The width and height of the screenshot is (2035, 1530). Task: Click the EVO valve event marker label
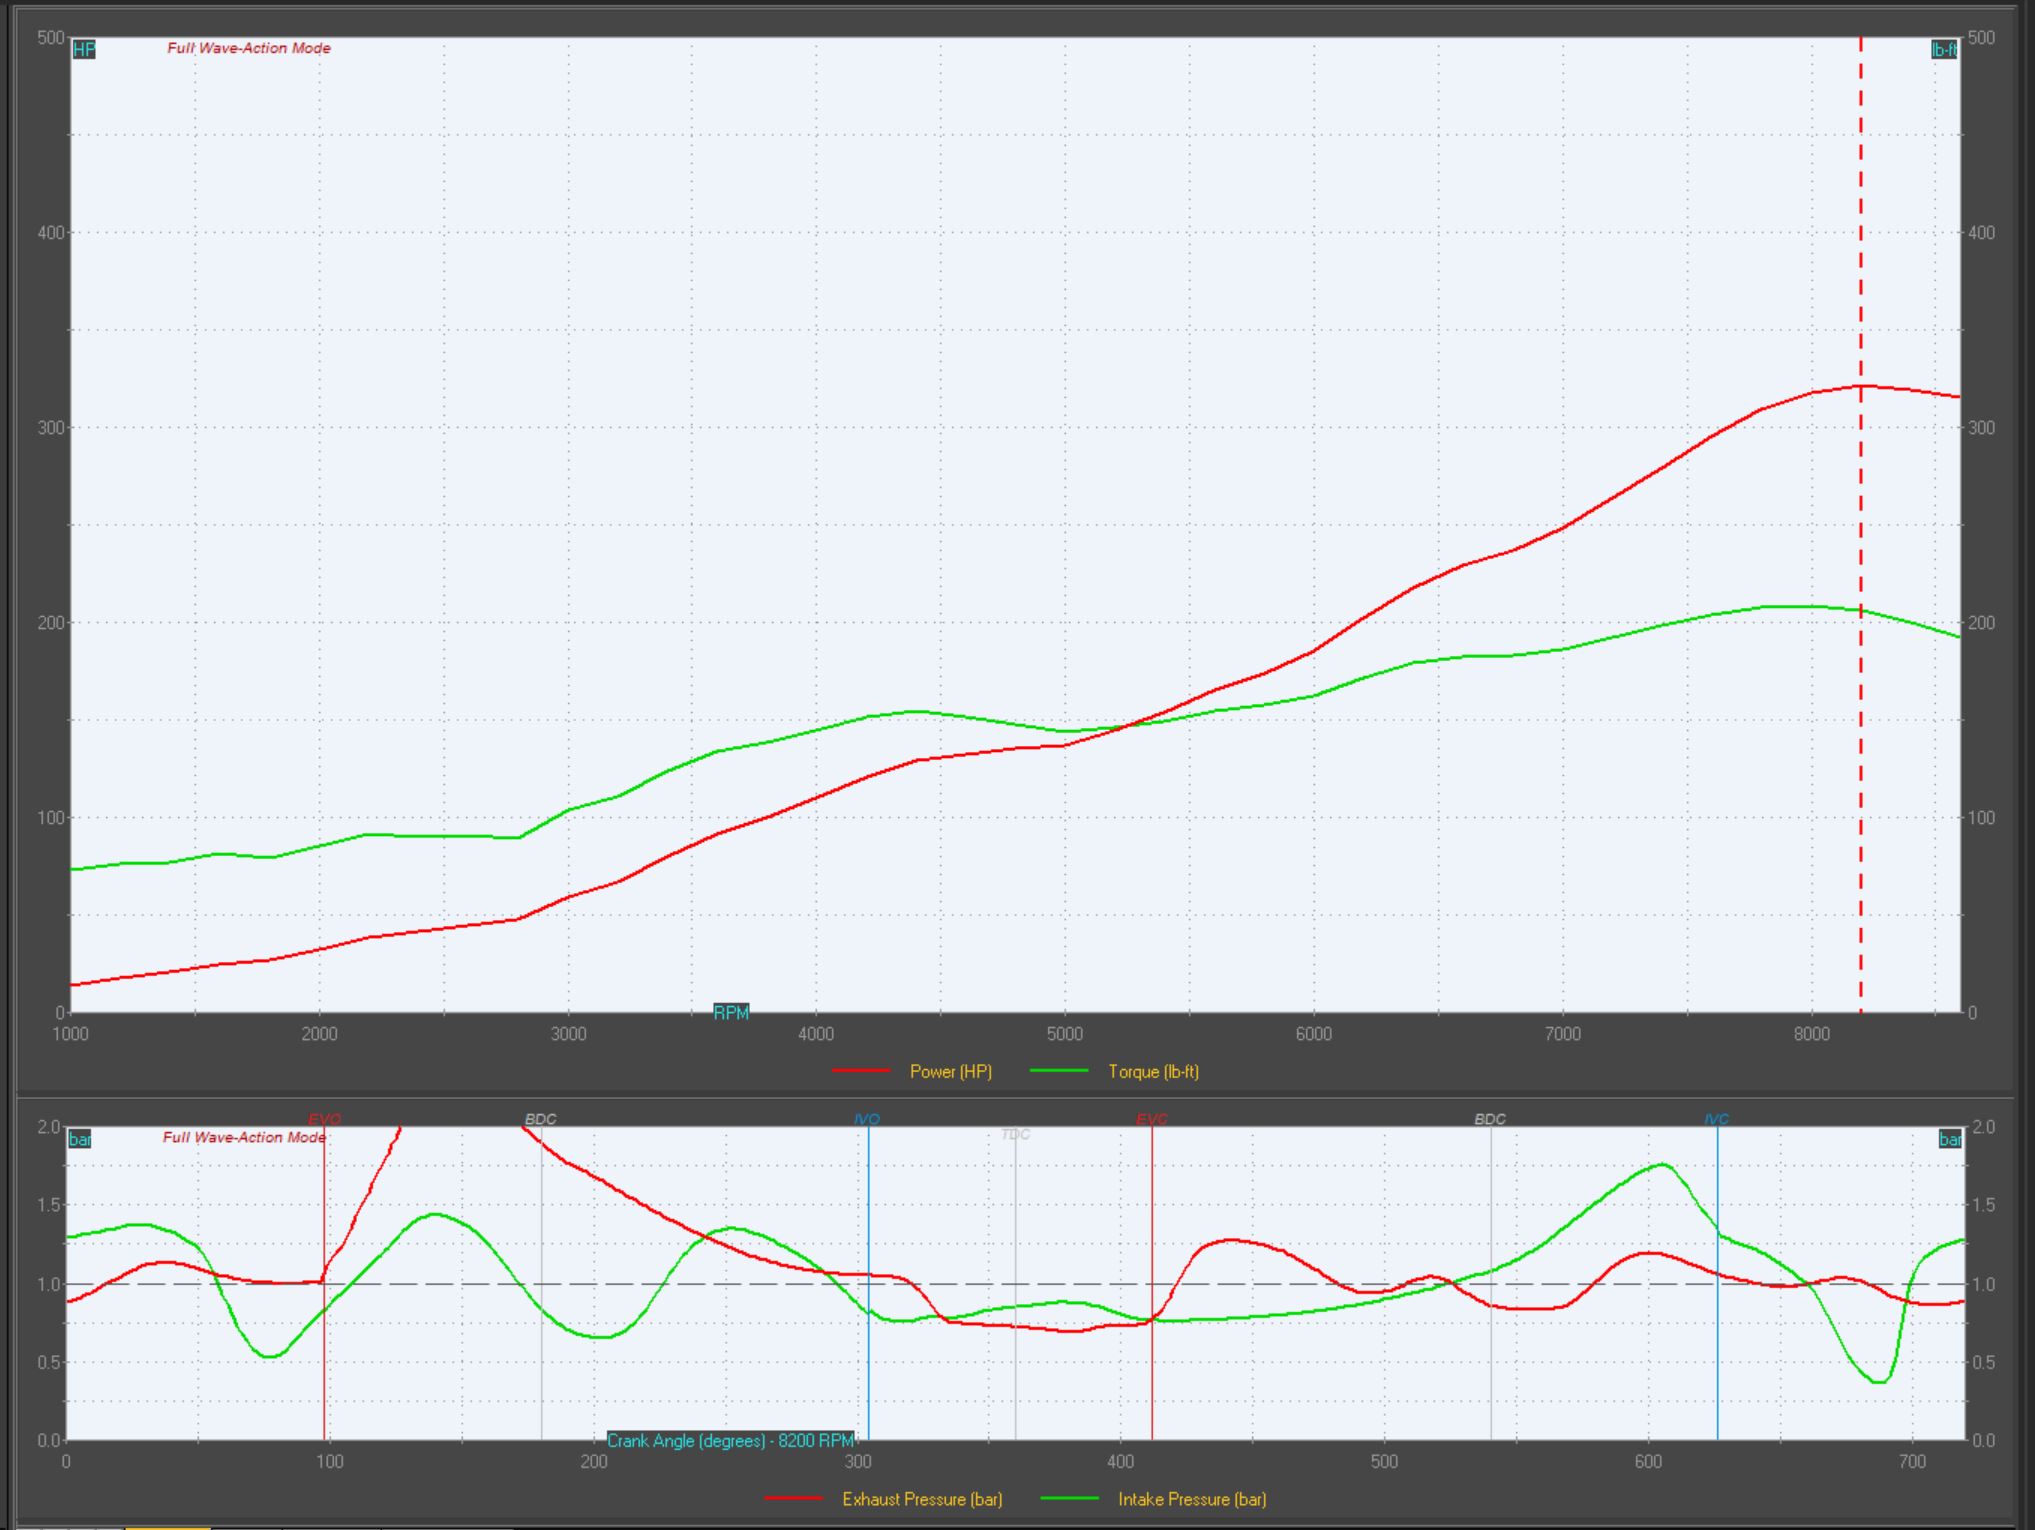[x=325, y=1119]
